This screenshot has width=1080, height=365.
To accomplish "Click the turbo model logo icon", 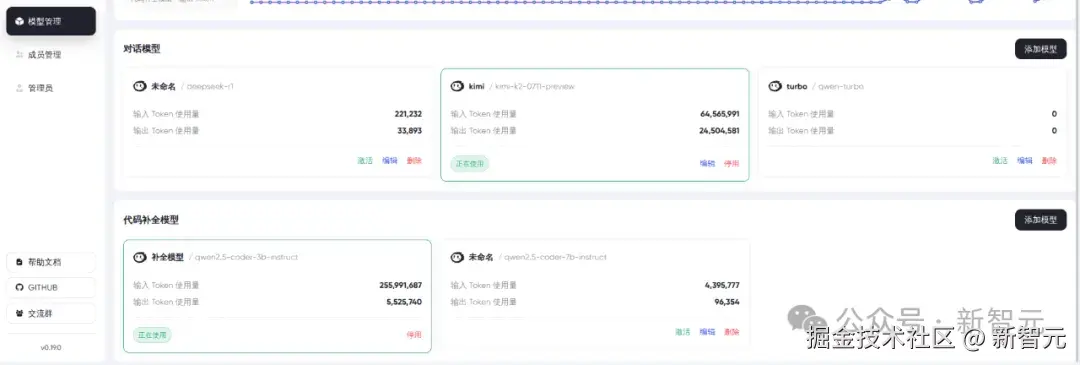I will (774, 86).
